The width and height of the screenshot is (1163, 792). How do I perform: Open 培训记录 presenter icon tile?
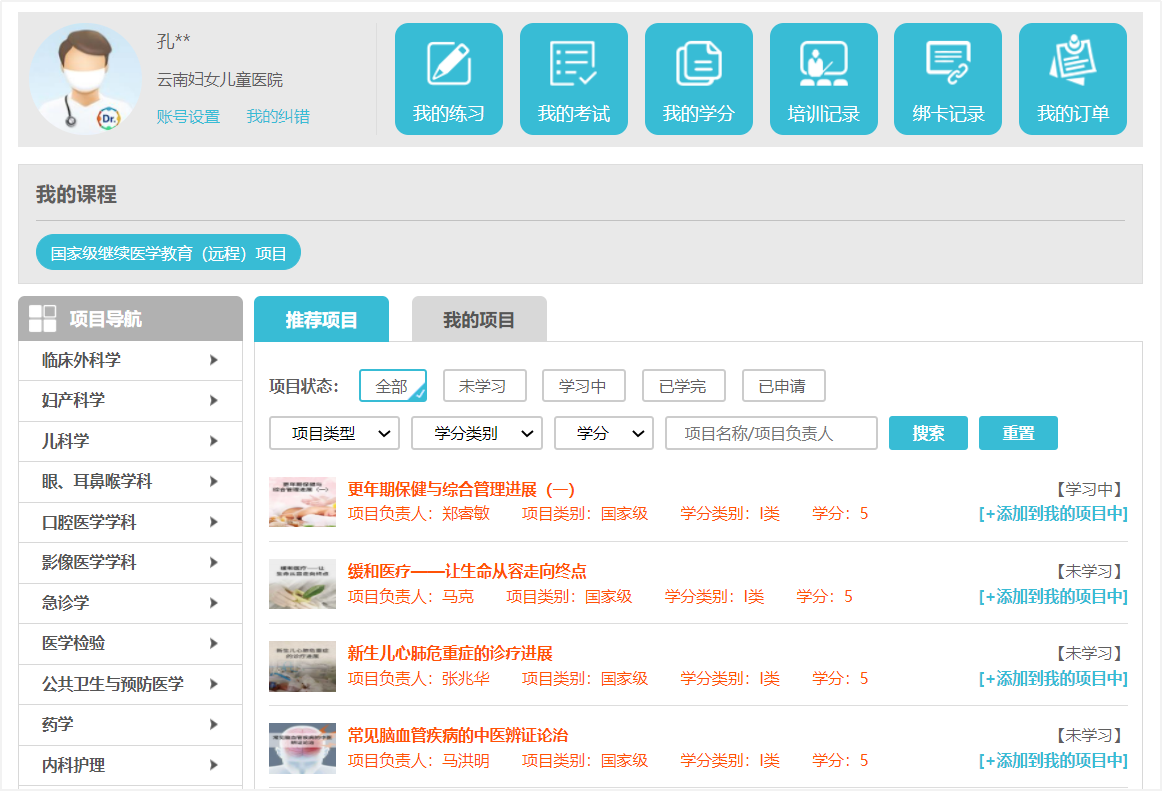point(823,79)
